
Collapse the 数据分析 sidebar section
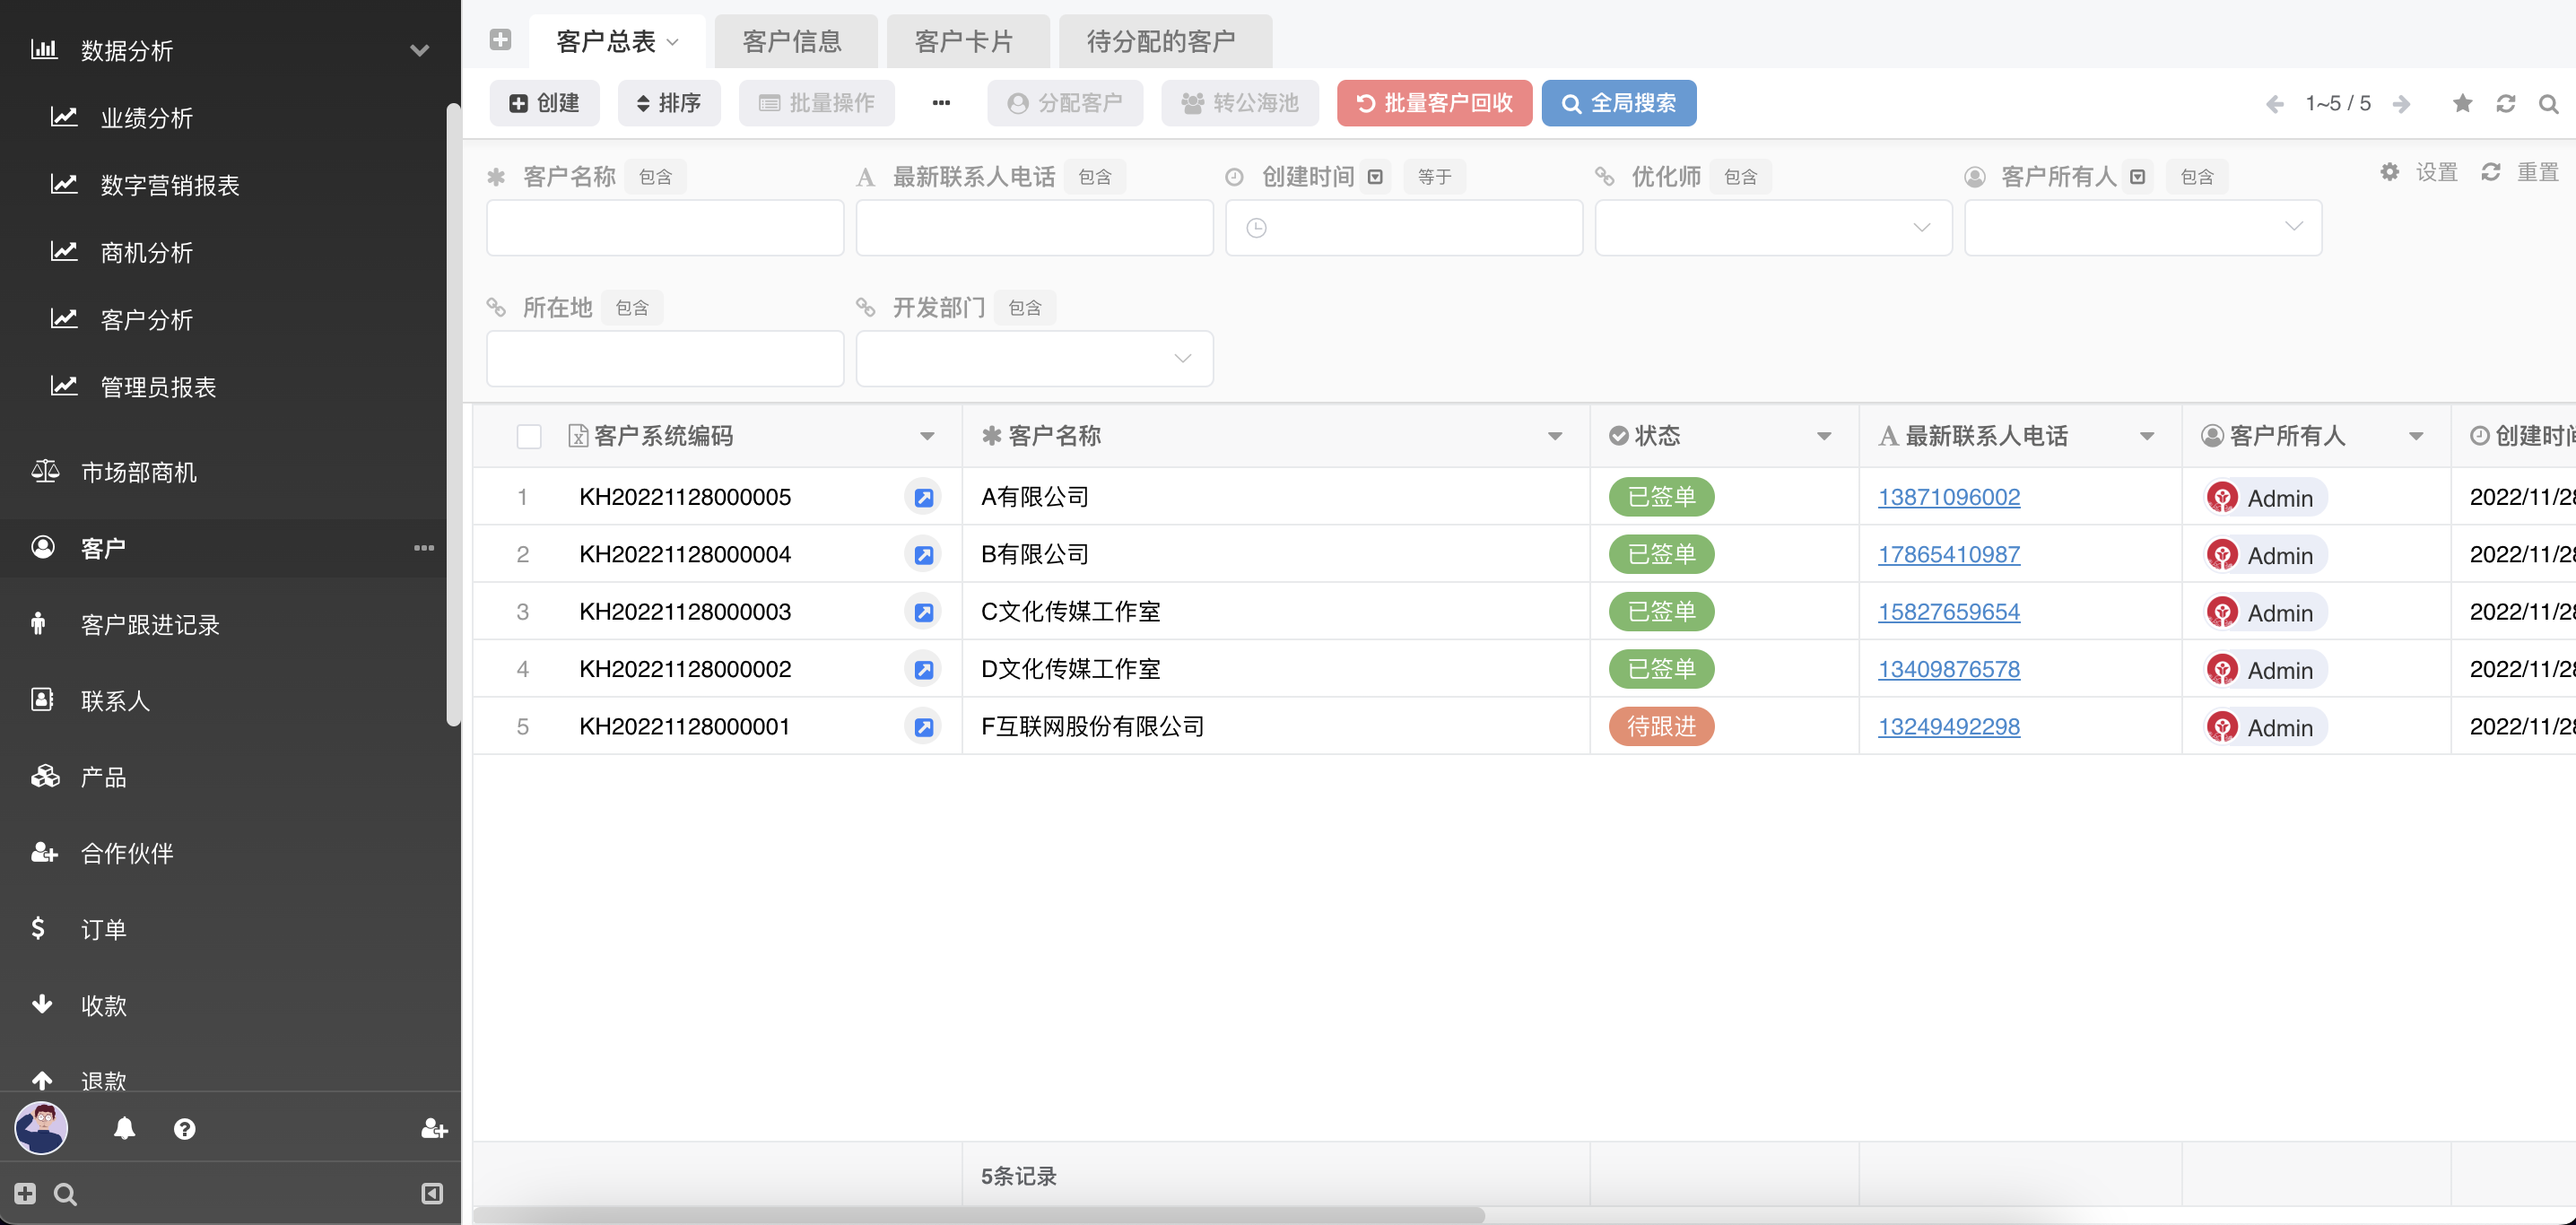coord(420,50)
